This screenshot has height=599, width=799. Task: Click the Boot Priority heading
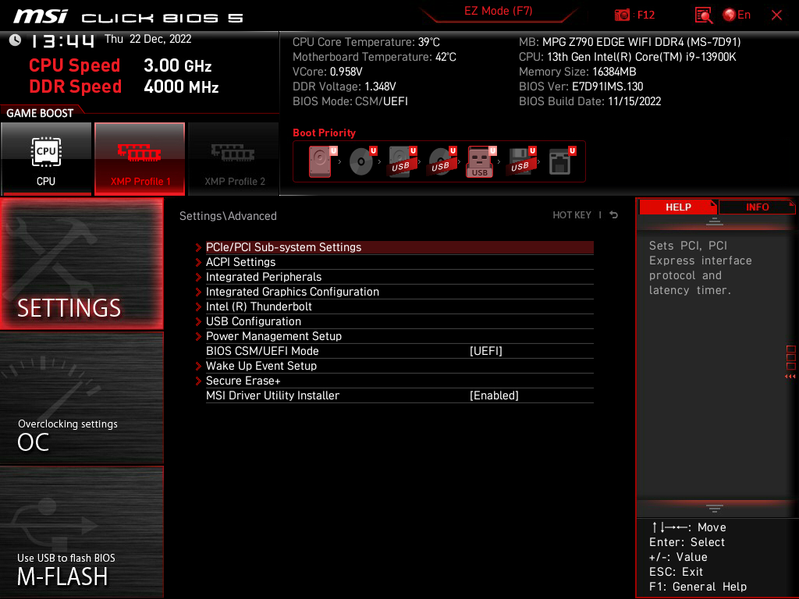click(x=324, y=132)
